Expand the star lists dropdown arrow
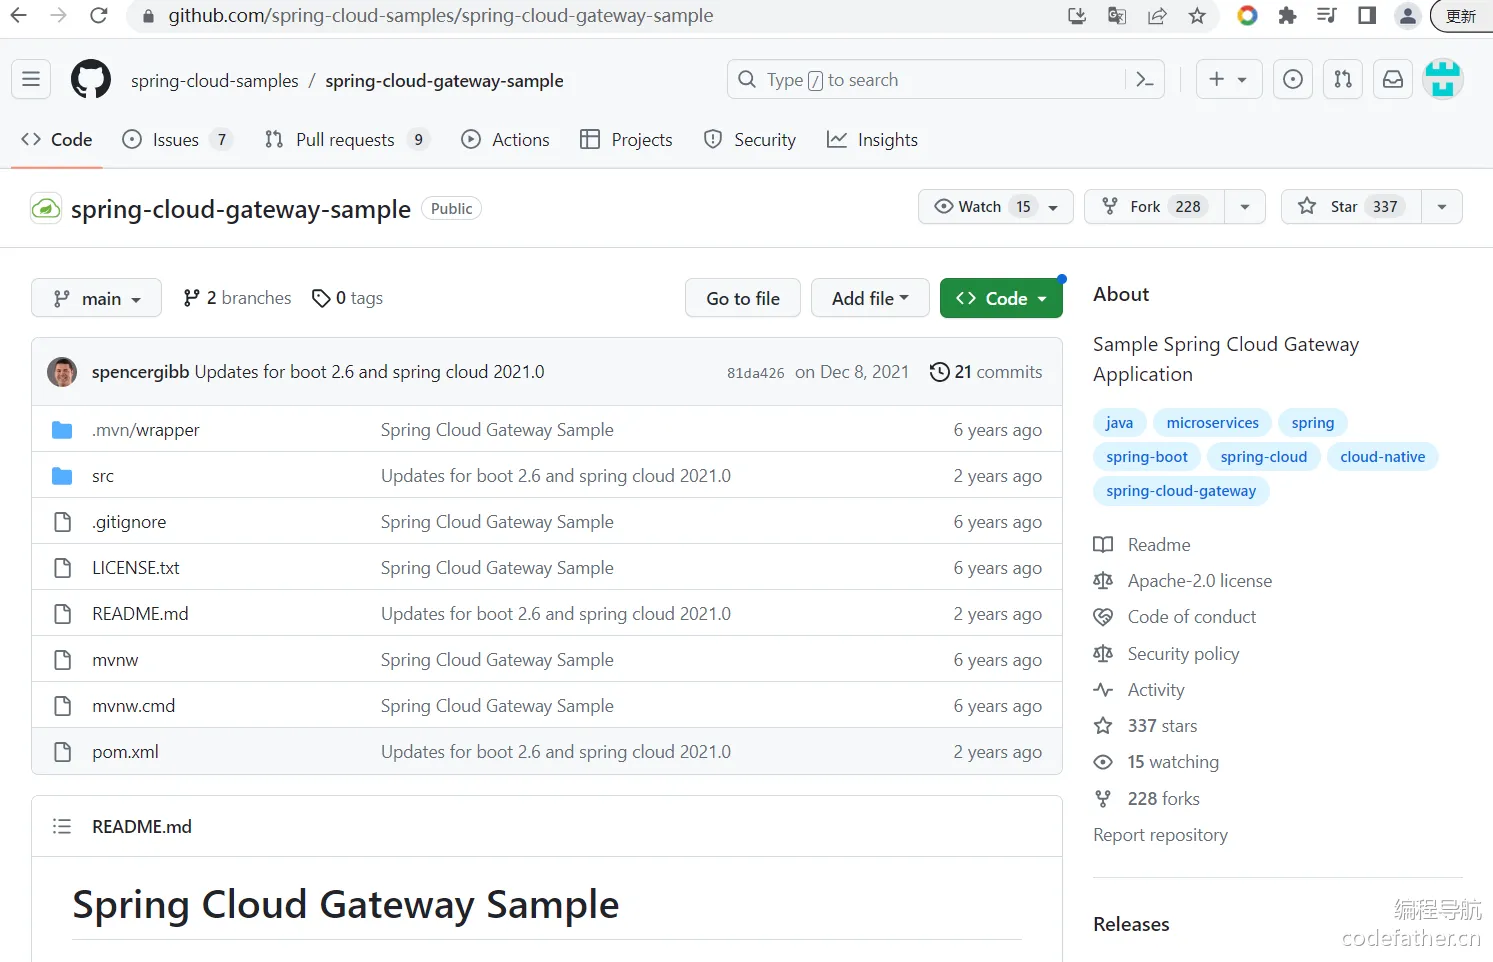The width and height of the screenshot is (1493, 962). coord(1442,207)
